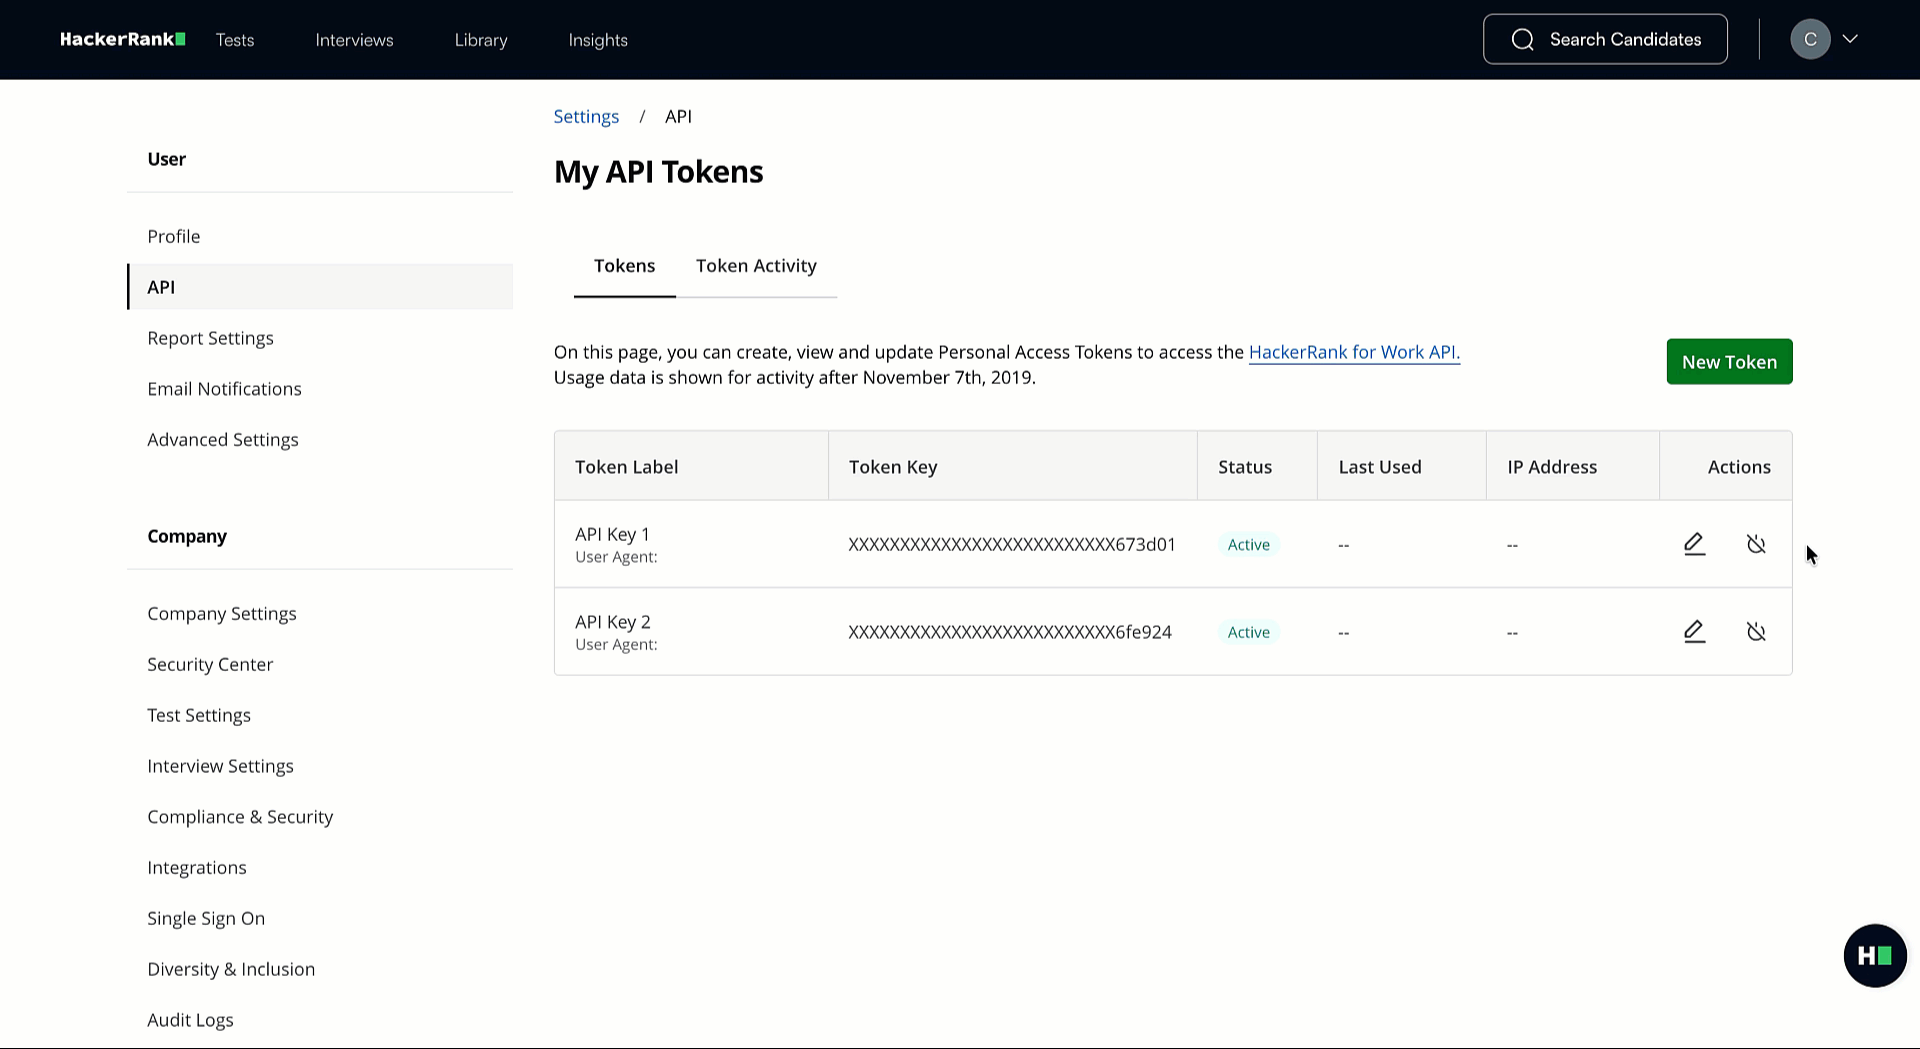Open Advanced Settings in sidebar
This screenshot has width=1920, height=1049.
223,440
